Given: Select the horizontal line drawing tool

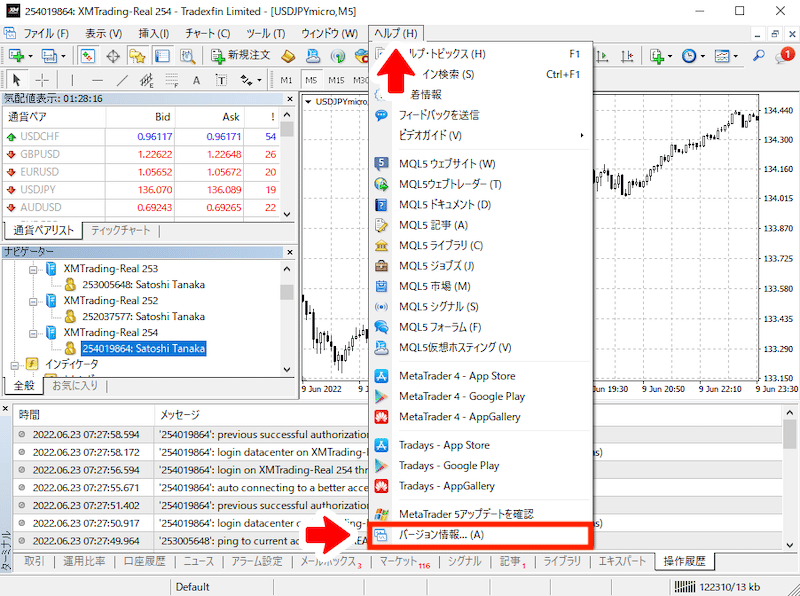Looking at the screenshot, I should pos(97,80).
